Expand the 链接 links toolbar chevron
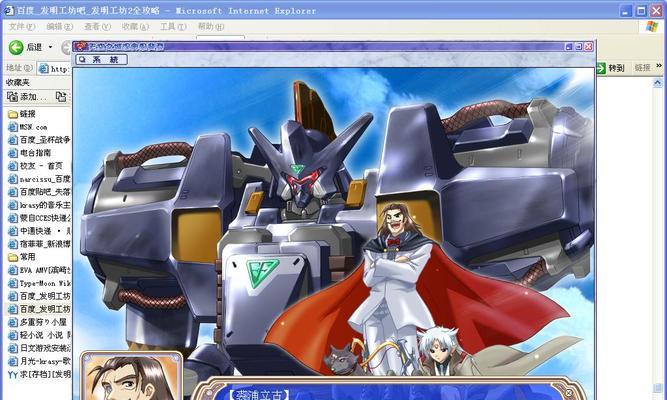 (x=659, y=66)
